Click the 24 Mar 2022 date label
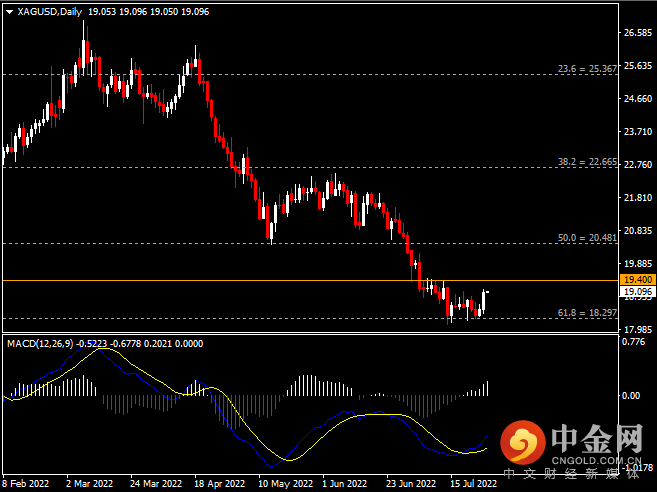The image size is (657, 492). (x=156, y=484)
